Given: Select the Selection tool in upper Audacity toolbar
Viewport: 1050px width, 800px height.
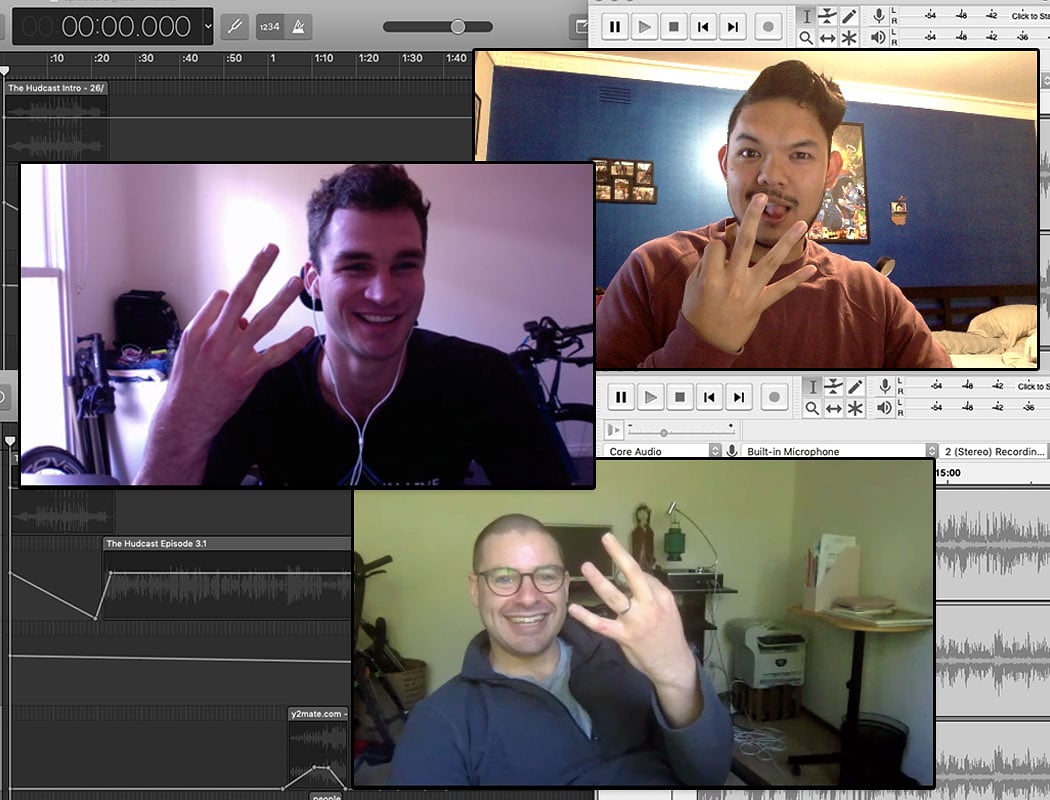Looking at the screenshot, I should (806, 16).
